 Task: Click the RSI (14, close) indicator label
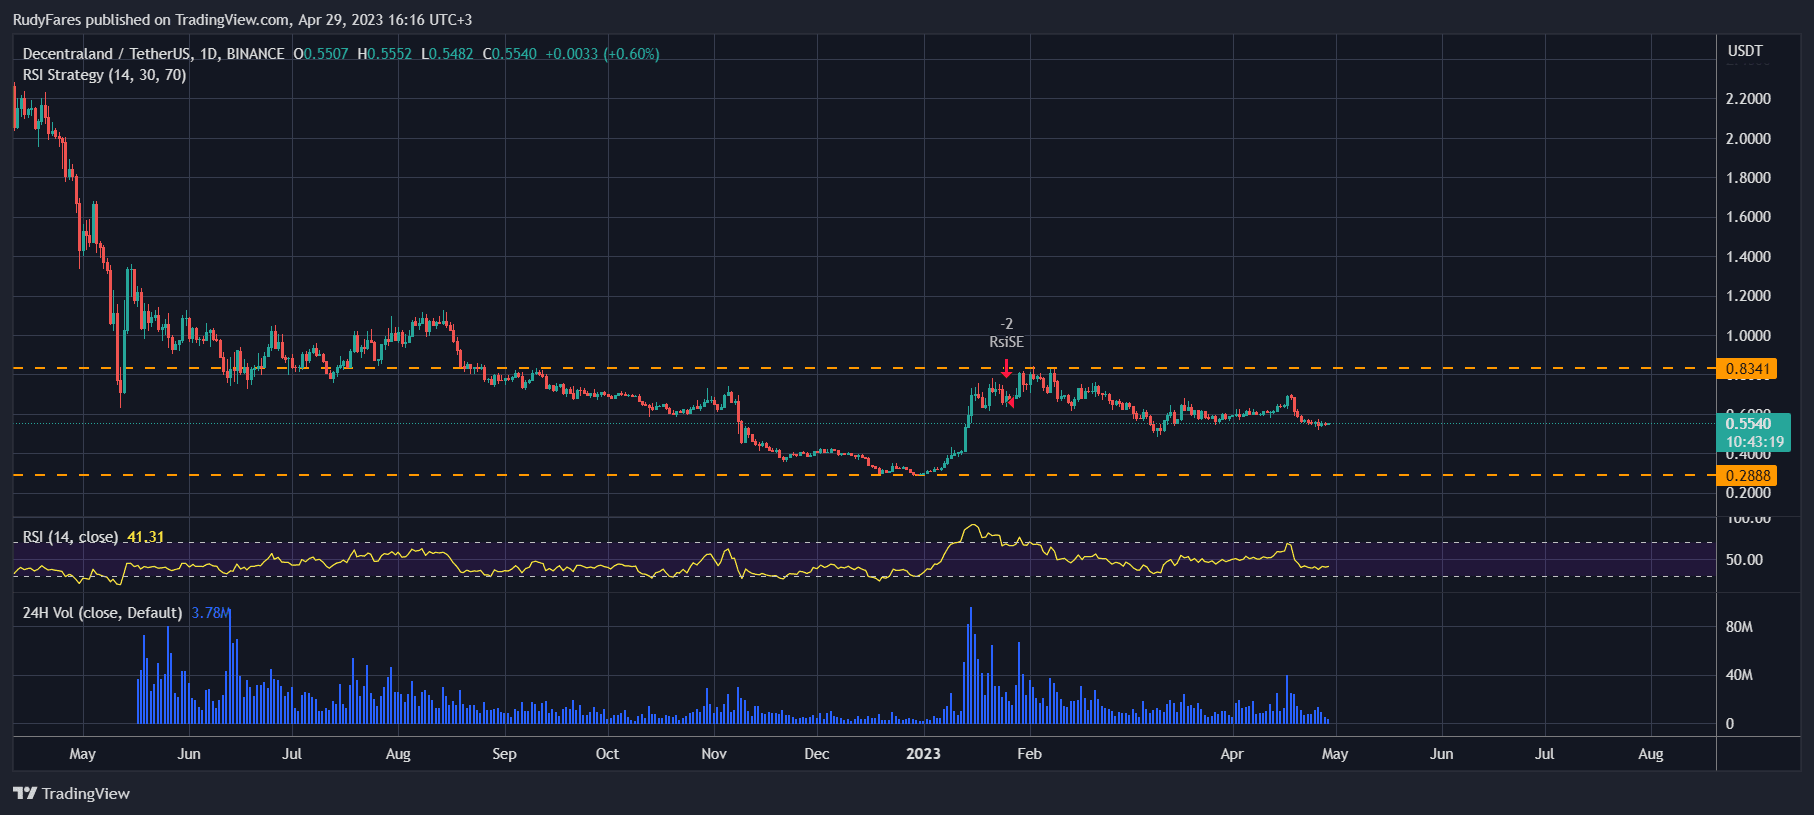point(70,537)
